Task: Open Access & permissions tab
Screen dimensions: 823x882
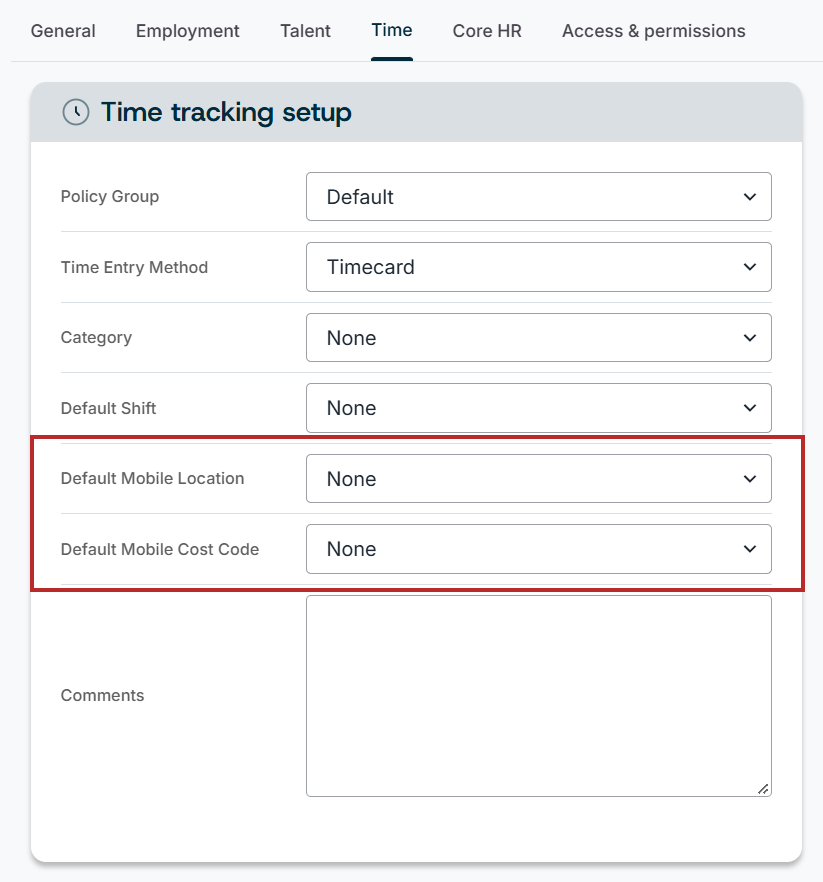Action: coord(654,31)
